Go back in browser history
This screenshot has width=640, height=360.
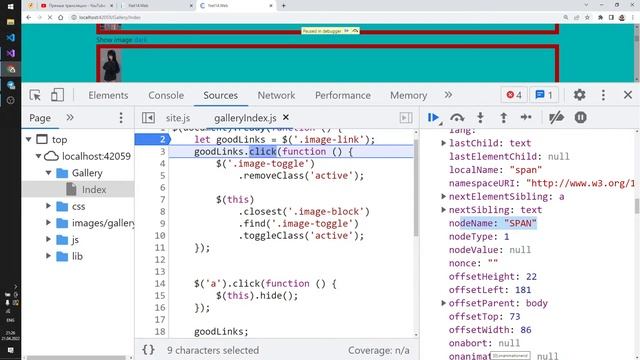click(x=28, y=18)
